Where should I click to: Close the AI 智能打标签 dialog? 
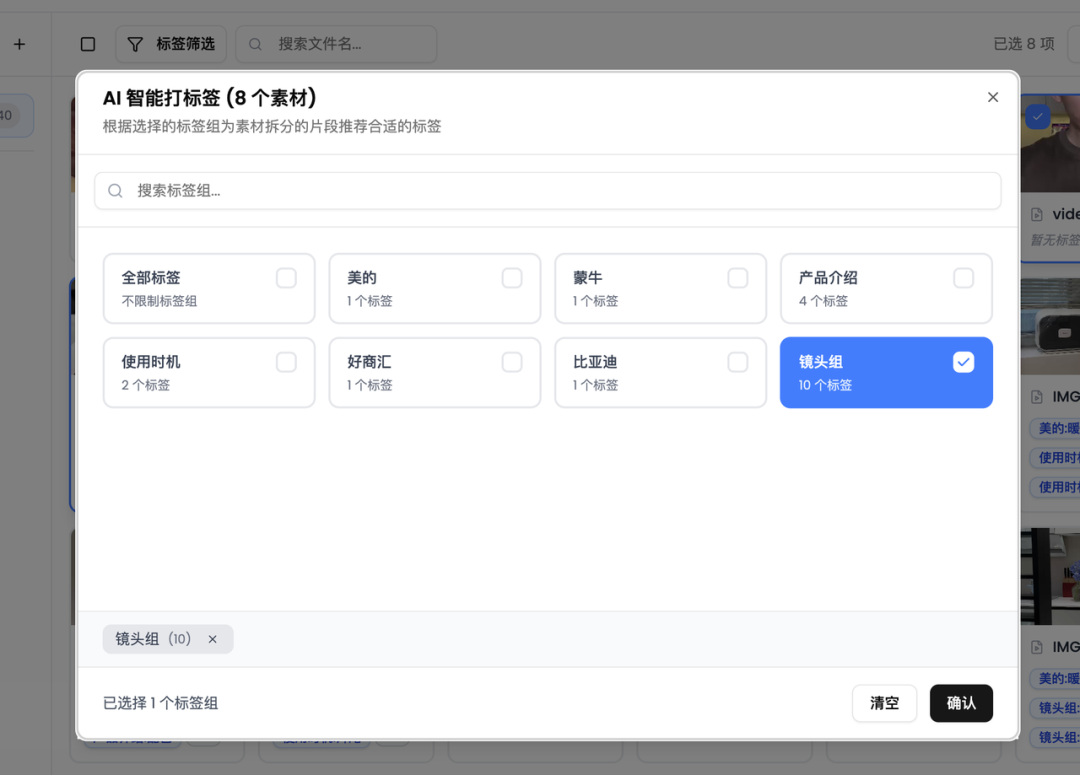993,97
